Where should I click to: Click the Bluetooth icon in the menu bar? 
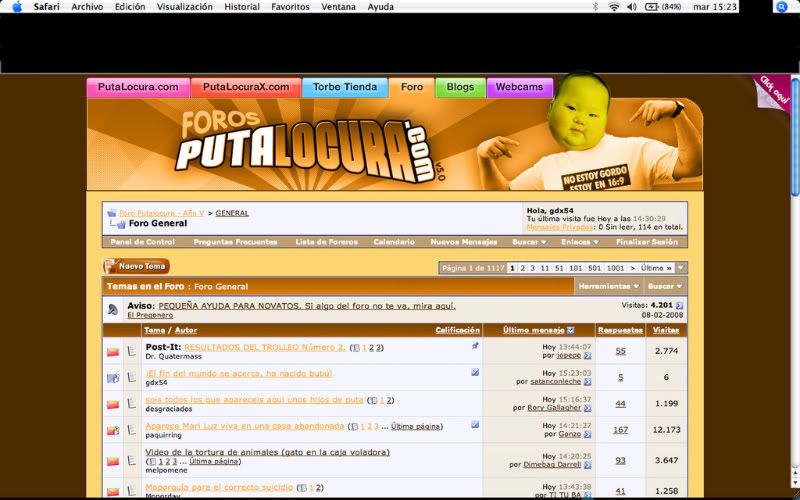[595, 7]
